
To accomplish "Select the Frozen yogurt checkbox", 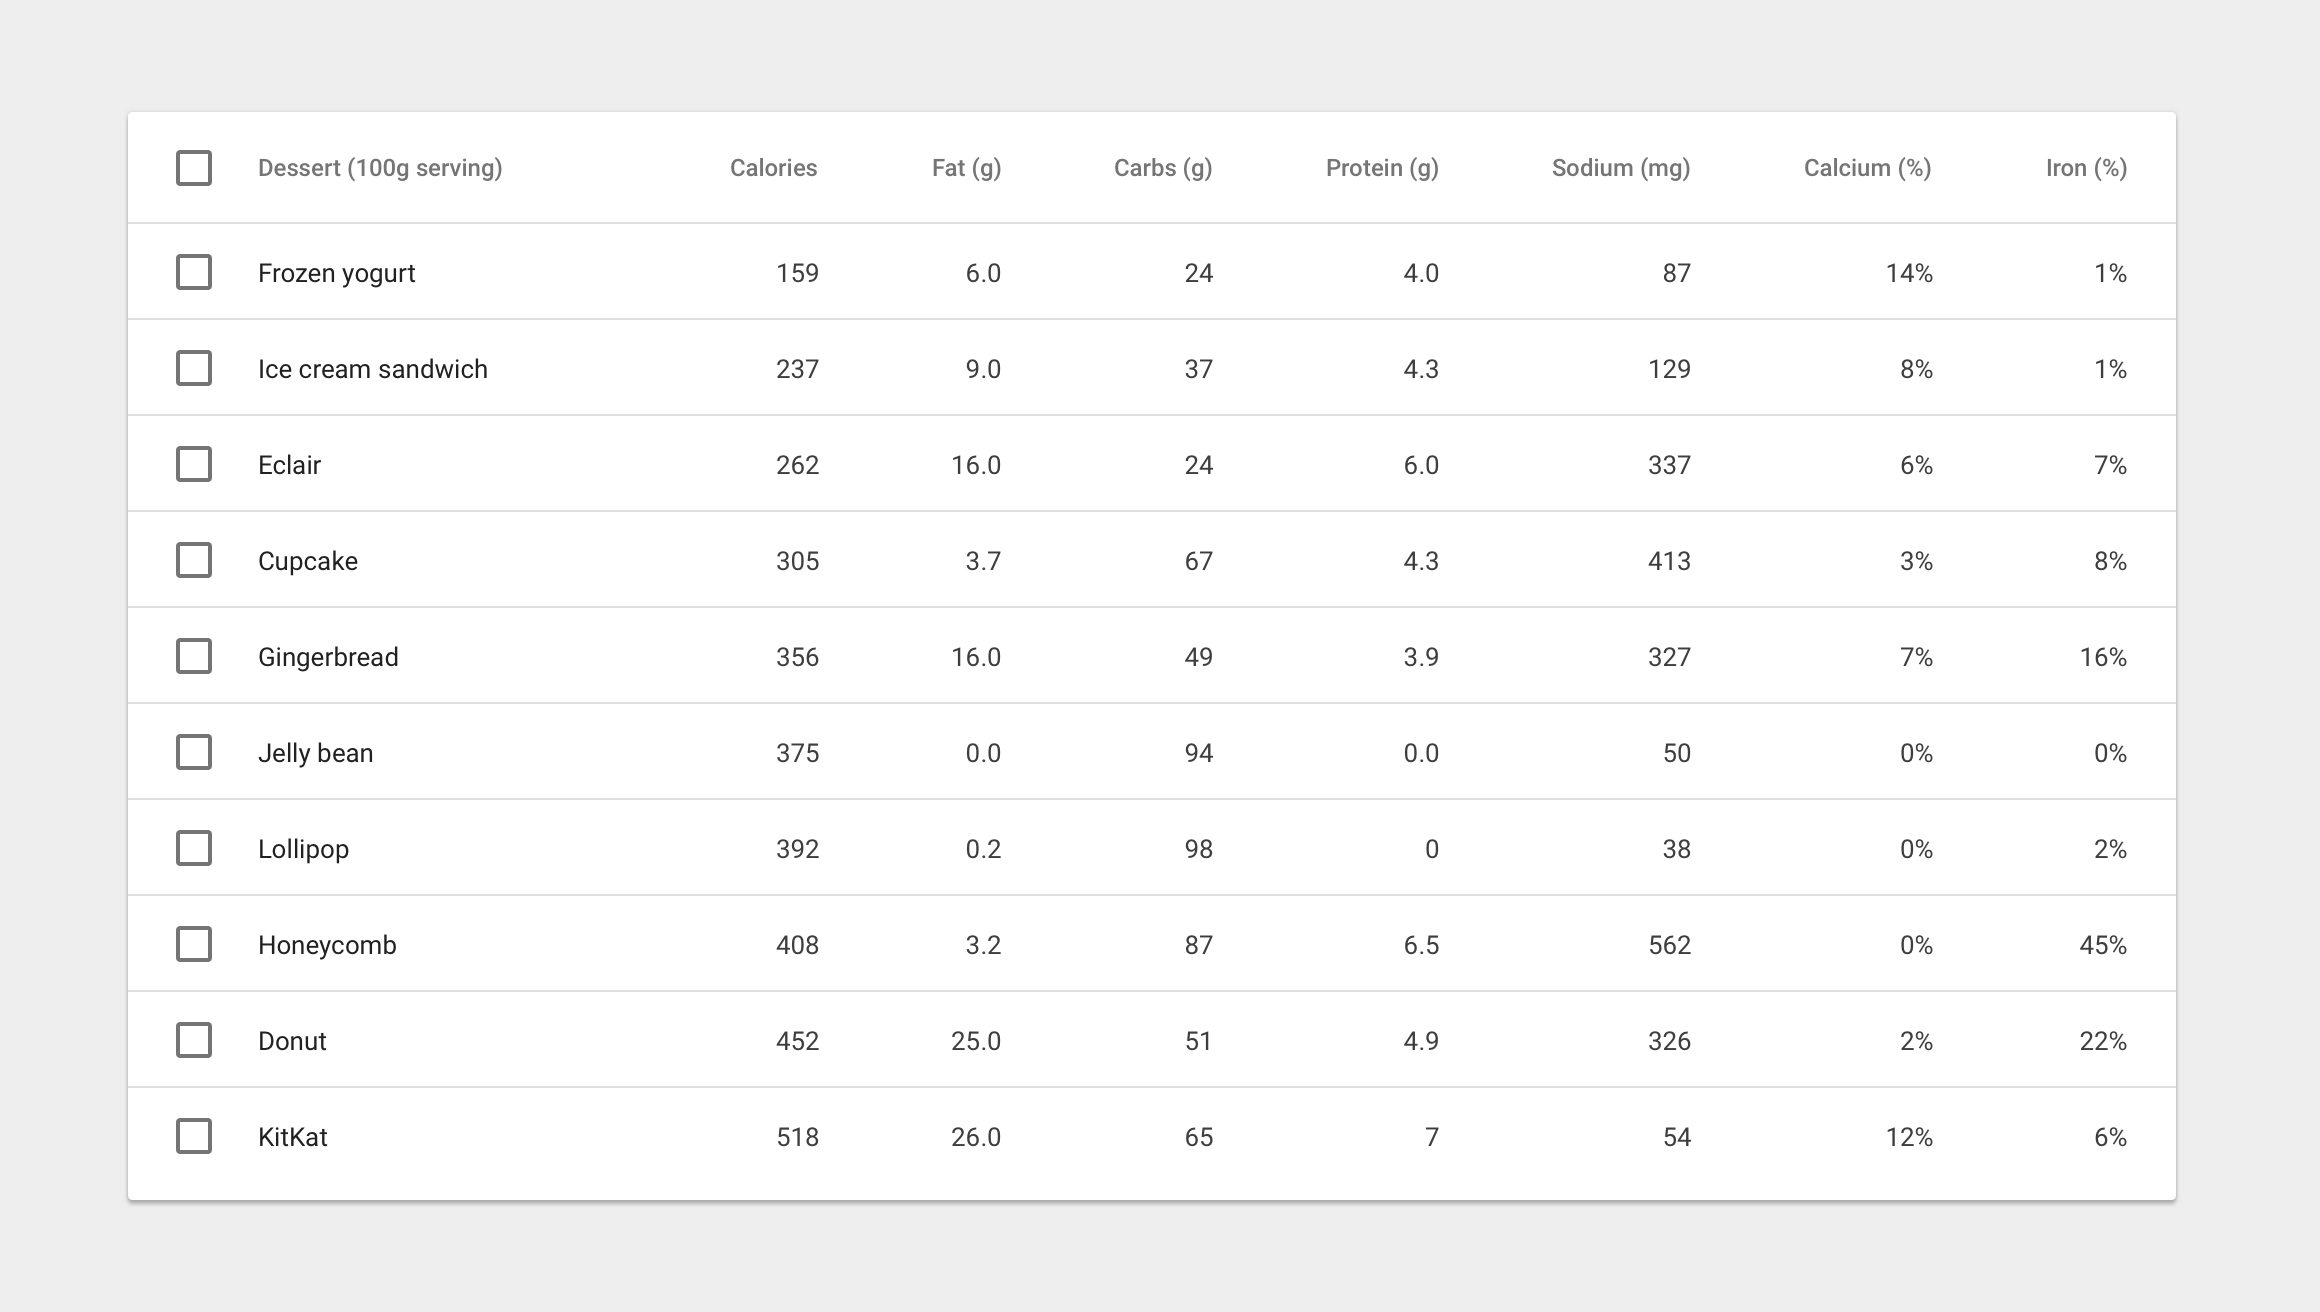I will (194, 271).
